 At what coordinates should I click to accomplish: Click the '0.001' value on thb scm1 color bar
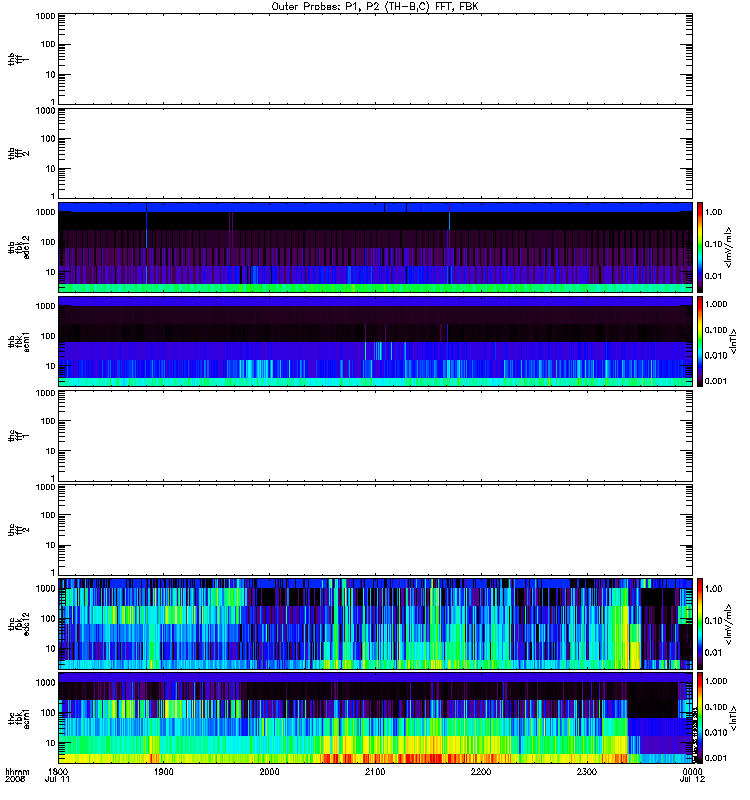pos(716,381)
